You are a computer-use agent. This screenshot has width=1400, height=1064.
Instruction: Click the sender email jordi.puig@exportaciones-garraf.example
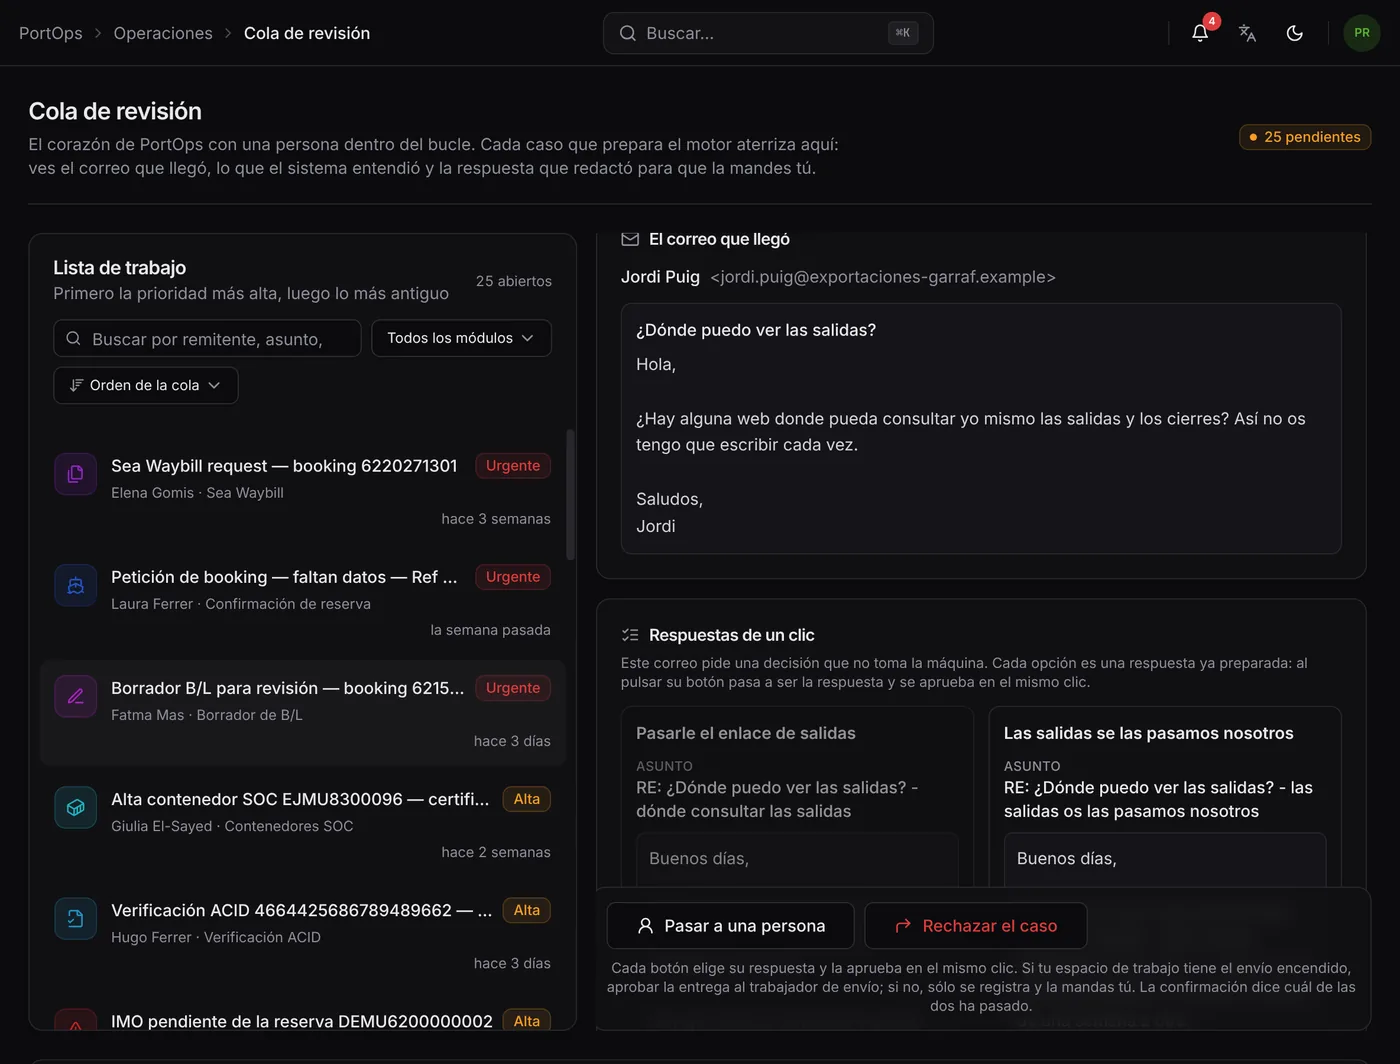click(x=883, y=277)
